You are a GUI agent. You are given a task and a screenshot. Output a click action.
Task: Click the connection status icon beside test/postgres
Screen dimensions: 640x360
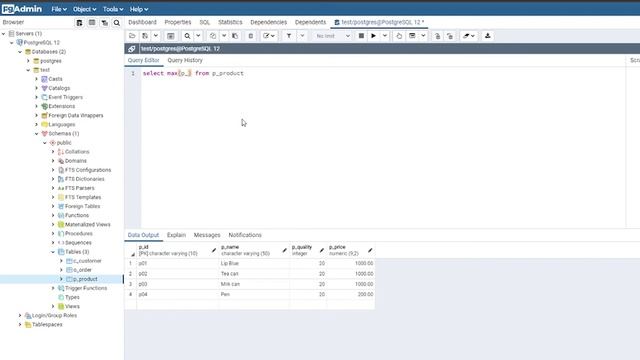[131, 49]
